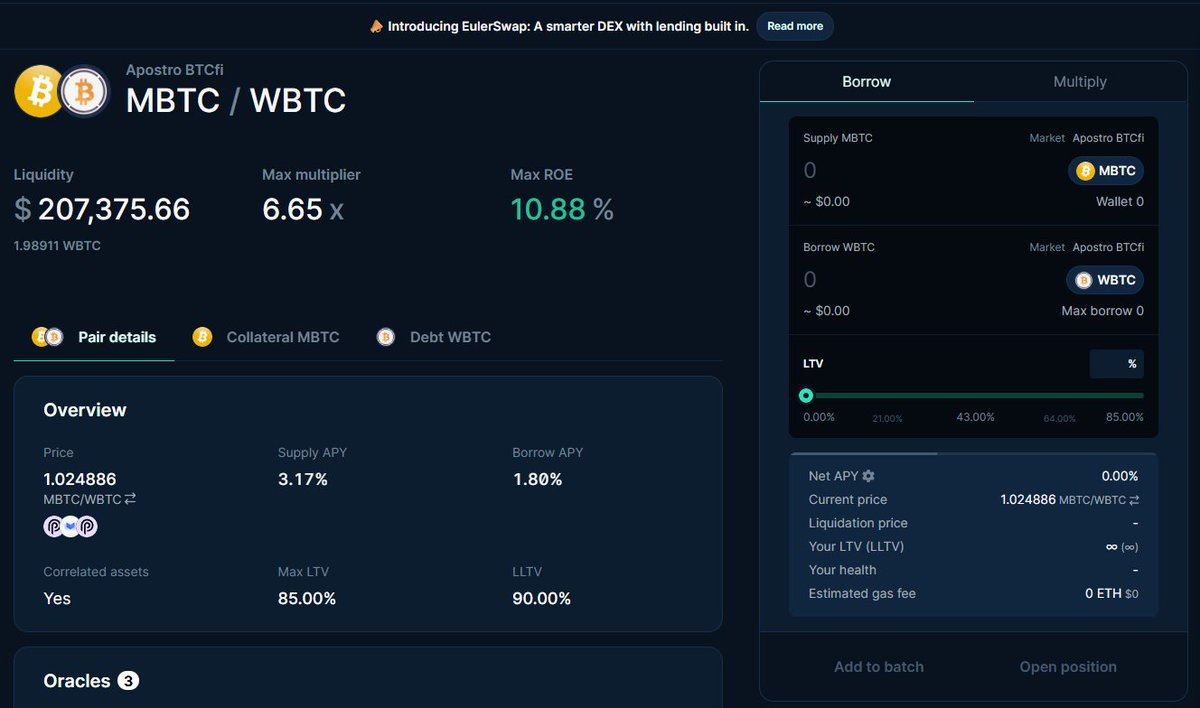Screen dimensions: 1200x708
Task: Click the MBTC coin icon in page header
Action: [x=40, y=92]
